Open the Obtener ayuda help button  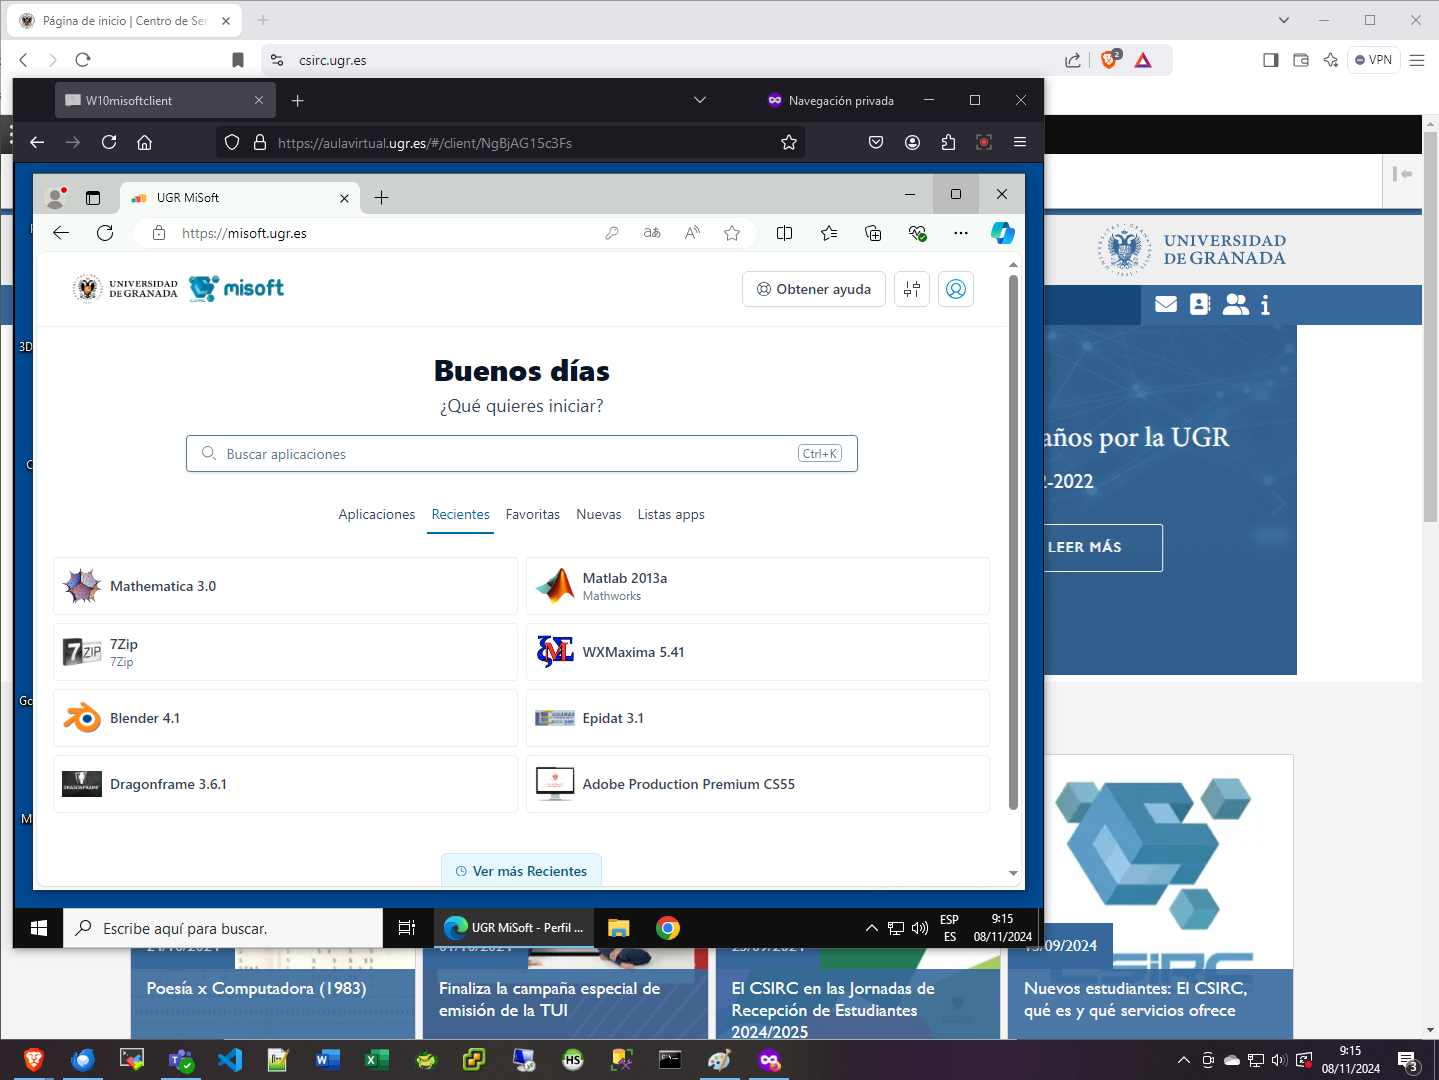tap(813, 289)
